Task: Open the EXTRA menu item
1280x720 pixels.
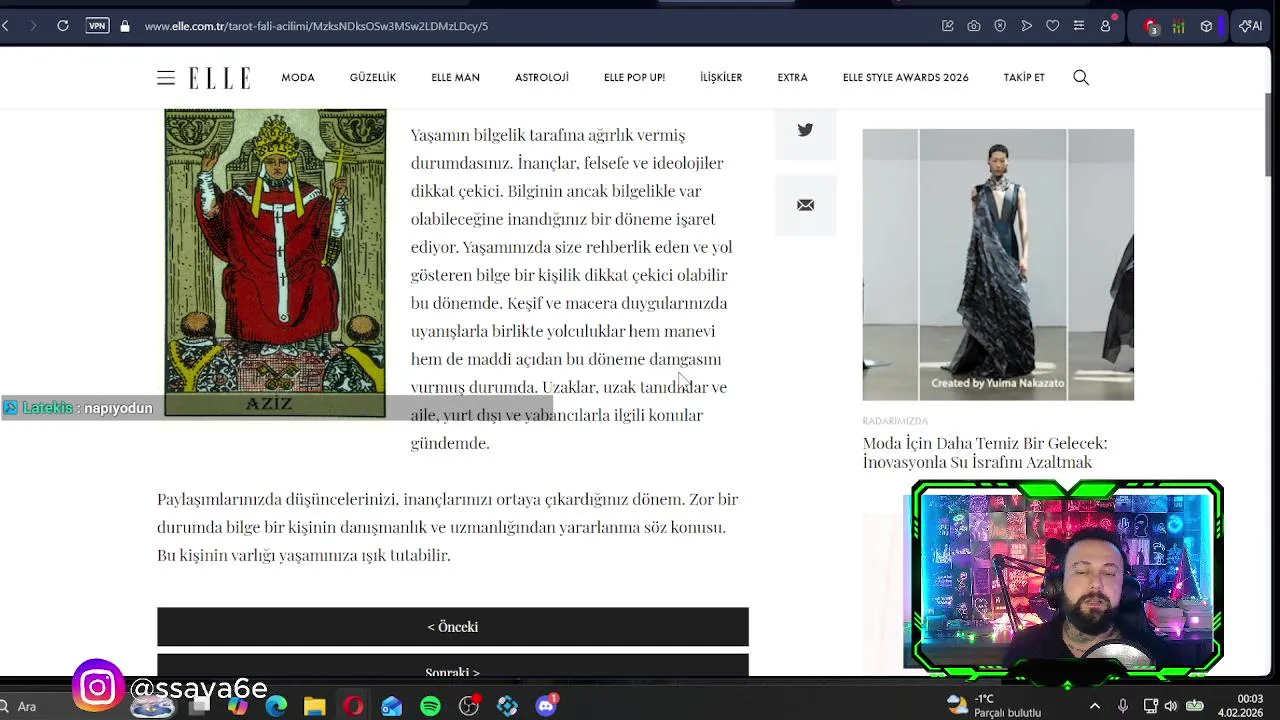Action: pos(793,77)
